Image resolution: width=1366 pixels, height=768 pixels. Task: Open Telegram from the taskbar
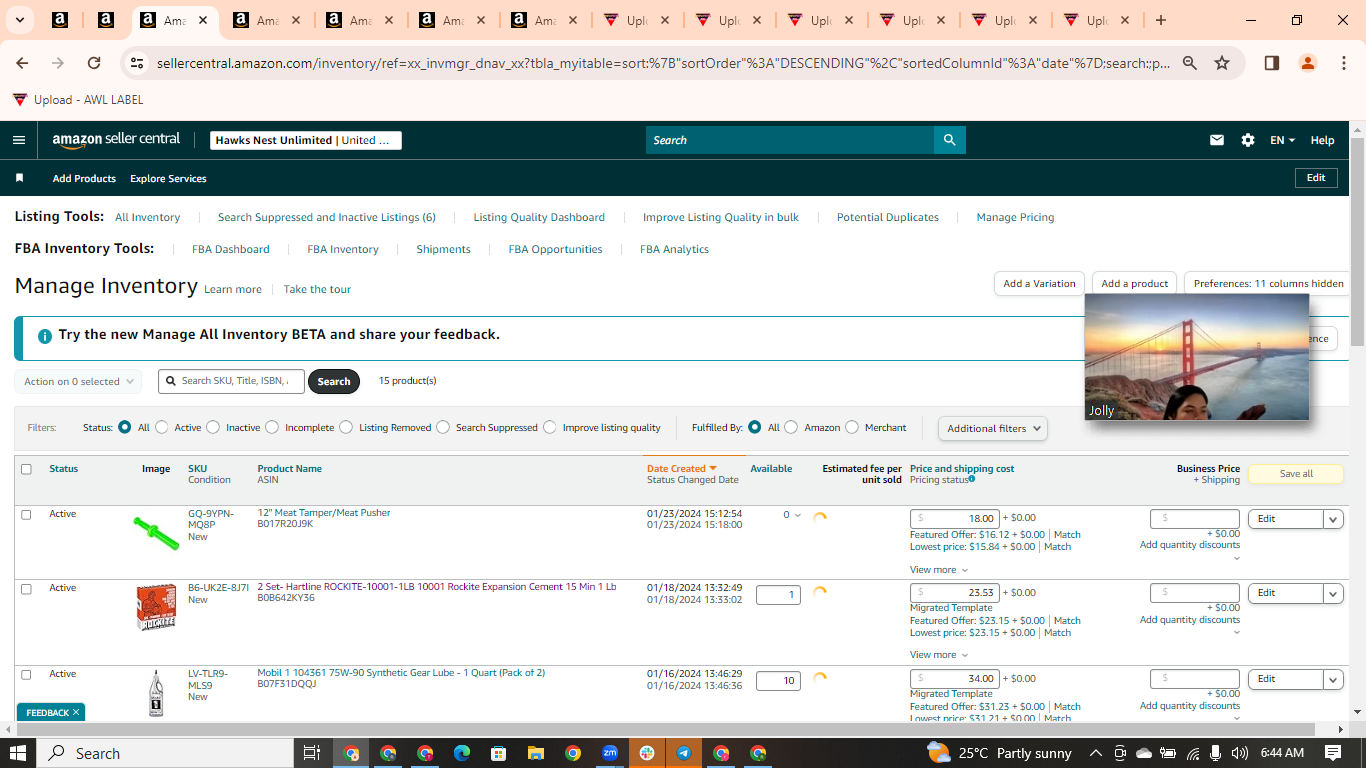click(x=684, y=753)
